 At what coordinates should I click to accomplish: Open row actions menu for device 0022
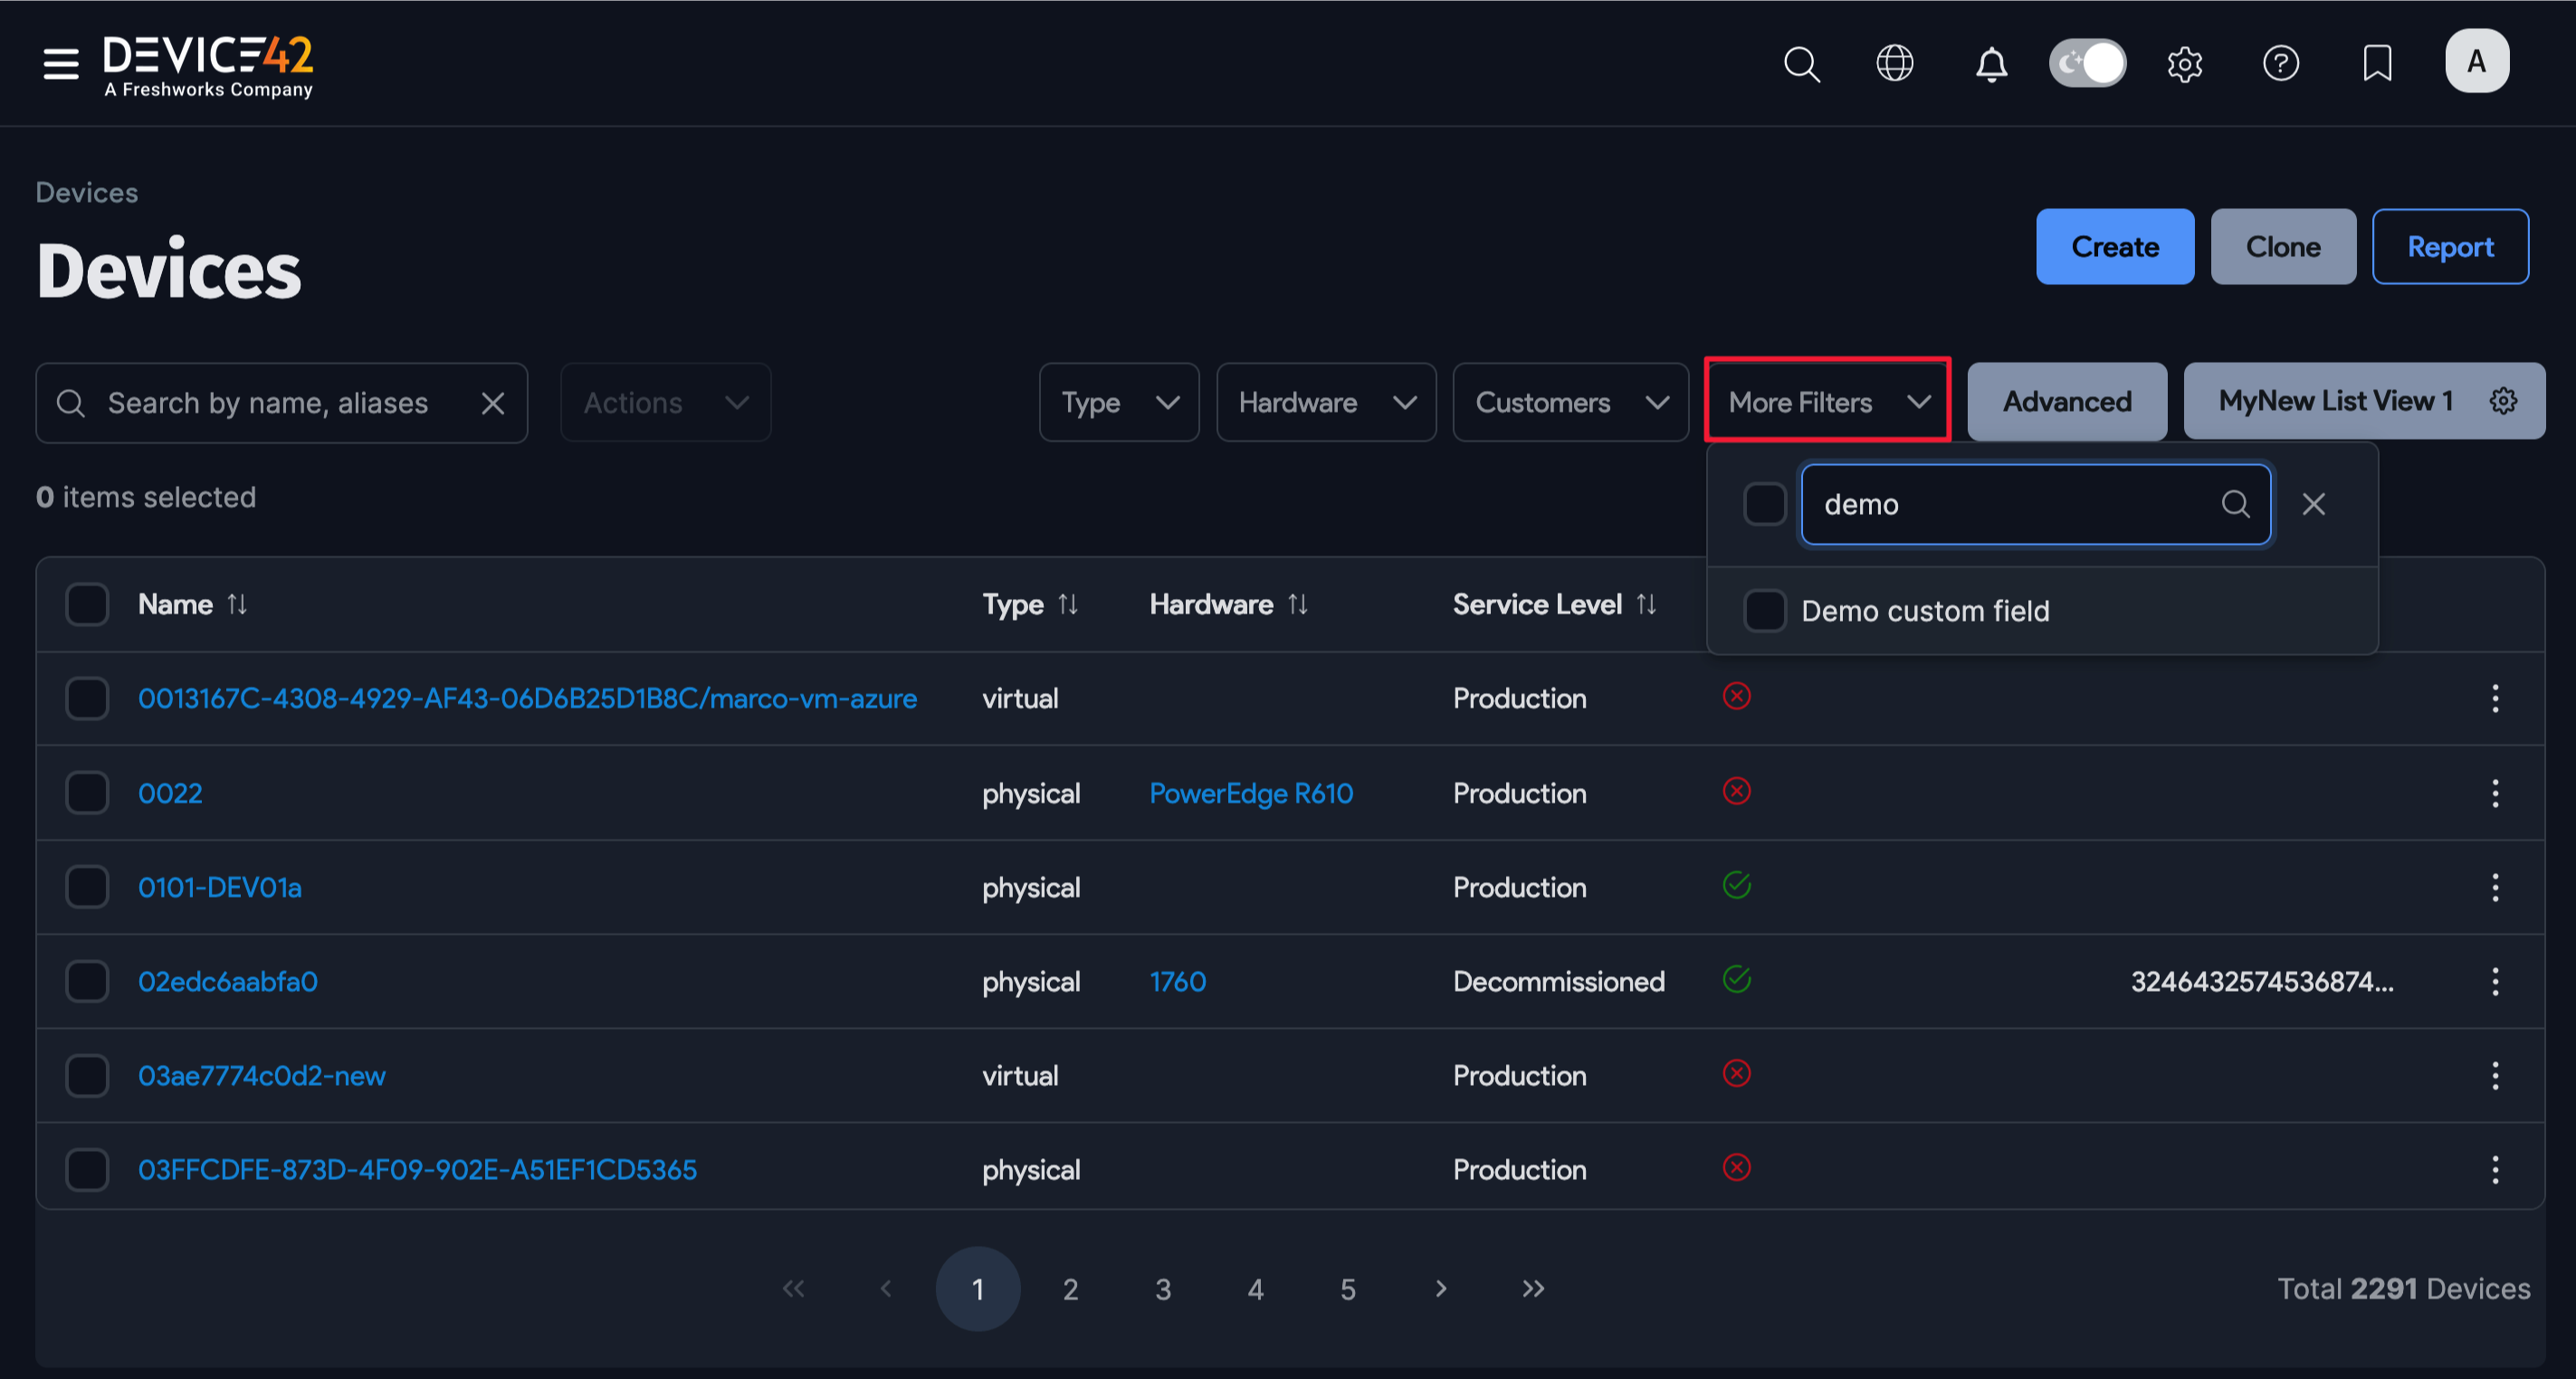tap(2496, 793)
